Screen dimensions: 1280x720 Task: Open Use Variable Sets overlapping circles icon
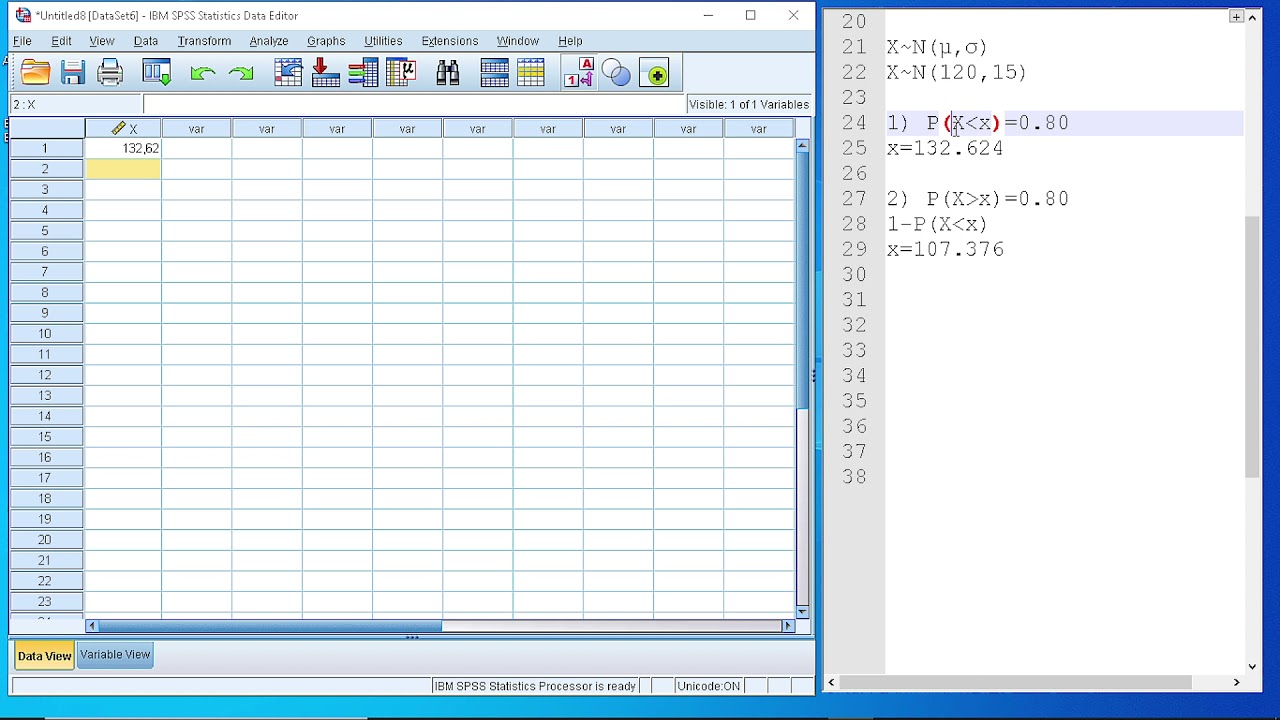click(617, 73)
